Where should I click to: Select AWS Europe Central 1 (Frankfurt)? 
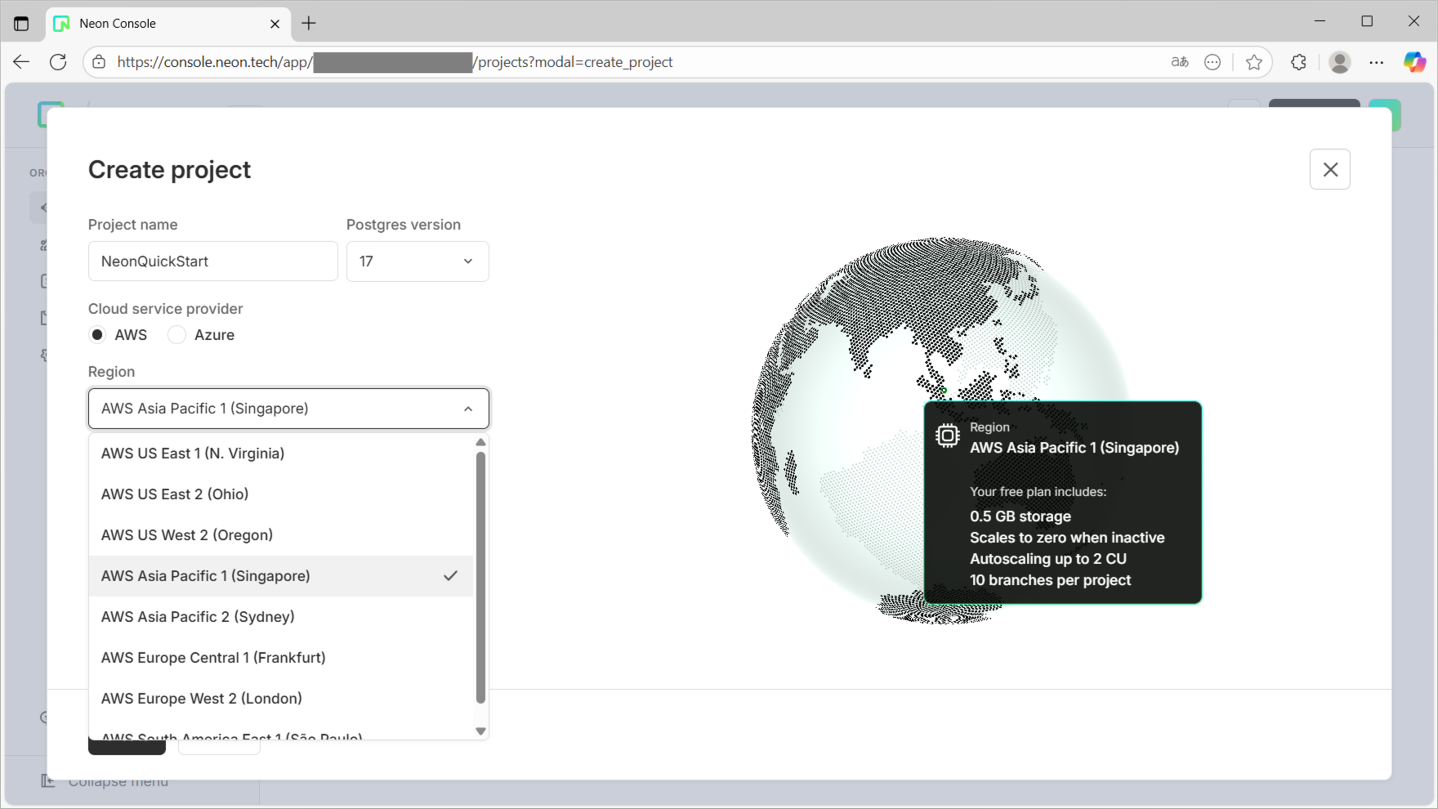(x=213, y=658)
